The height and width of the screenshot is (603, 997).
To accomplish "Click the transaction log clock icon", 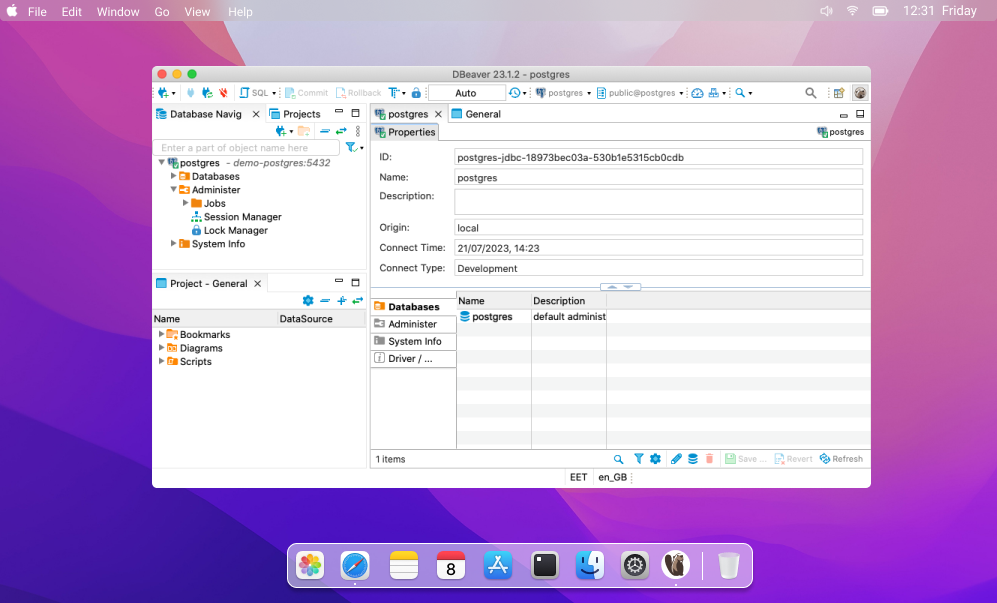I will [x=514, y=93].
